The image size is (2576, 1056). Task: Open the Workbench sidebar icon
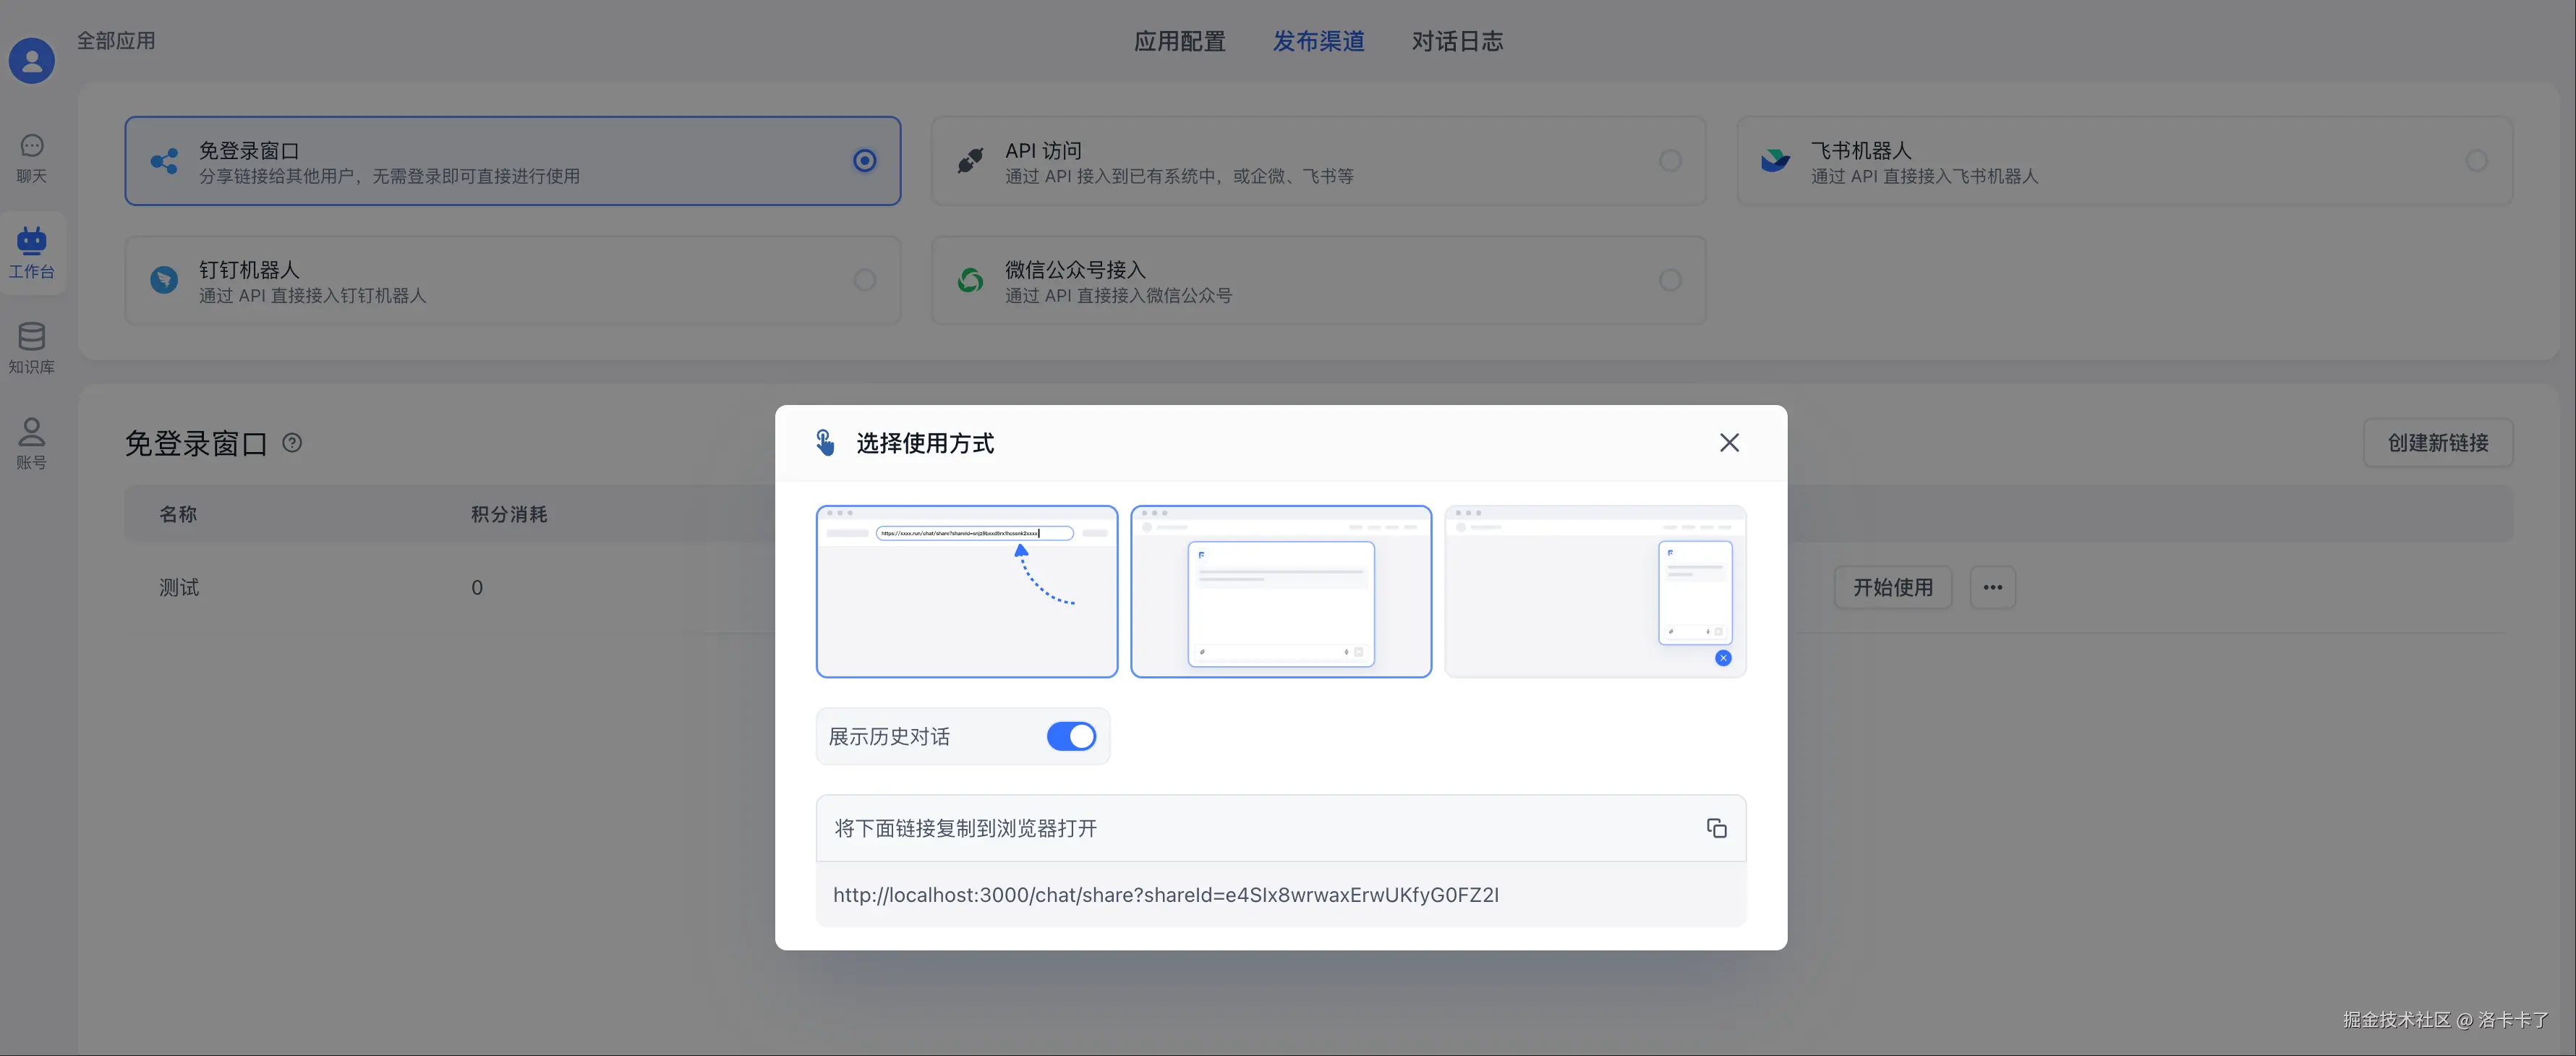coord(32,253)
